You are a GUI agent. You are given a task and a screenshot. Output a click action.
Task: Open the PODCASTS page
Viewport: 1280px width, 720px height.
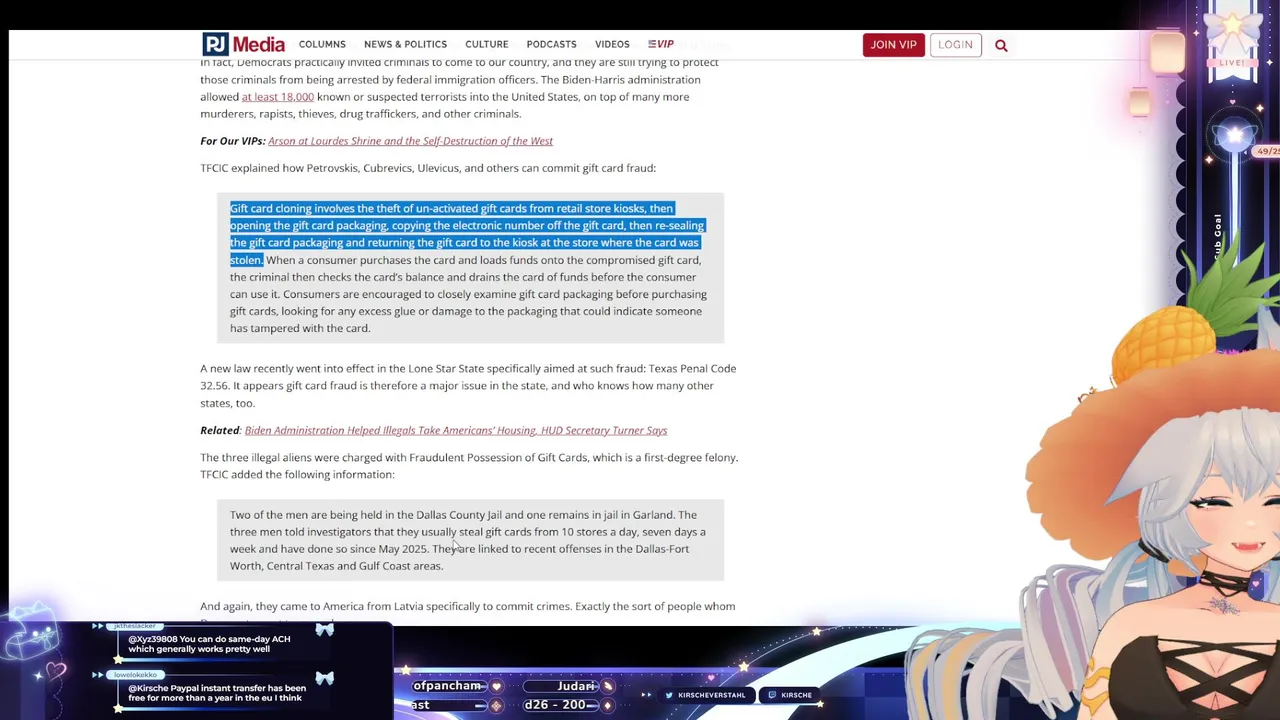552,44
